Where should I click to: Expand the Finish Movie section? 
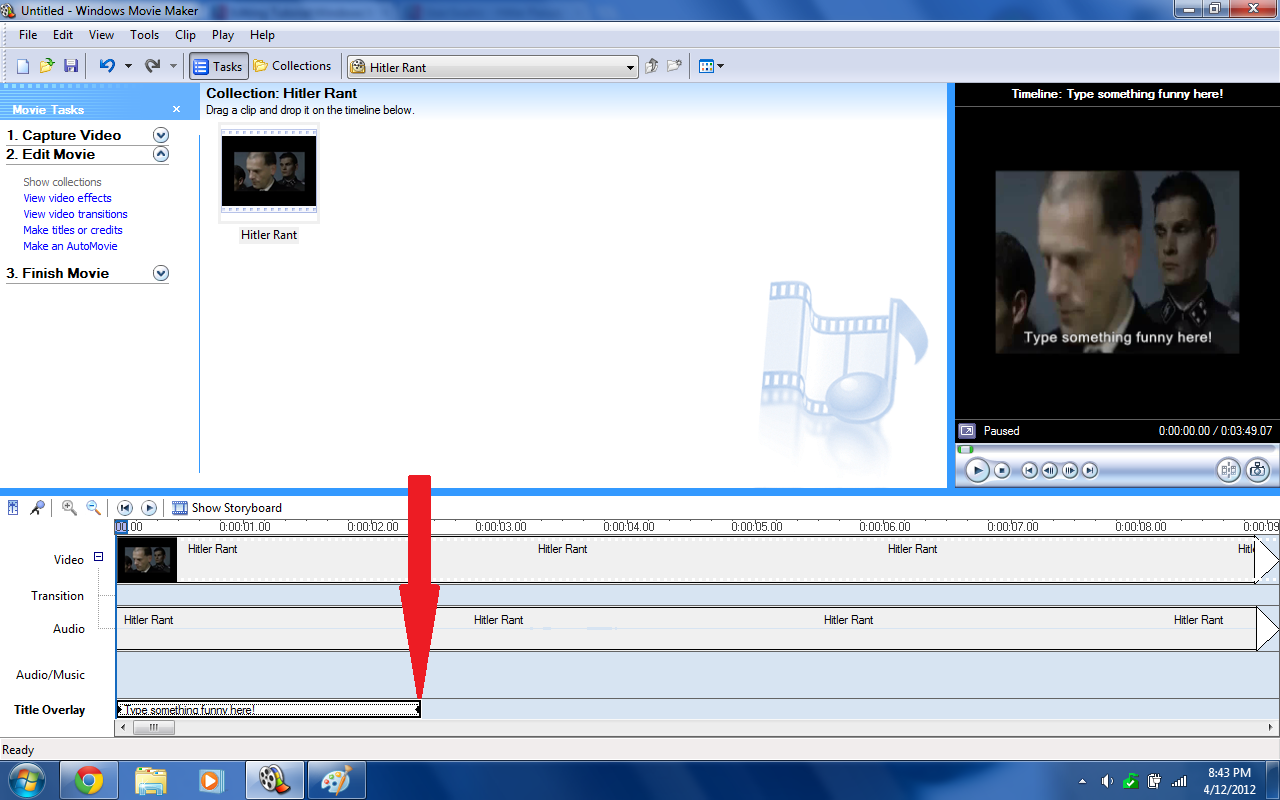tap(161, 273)
